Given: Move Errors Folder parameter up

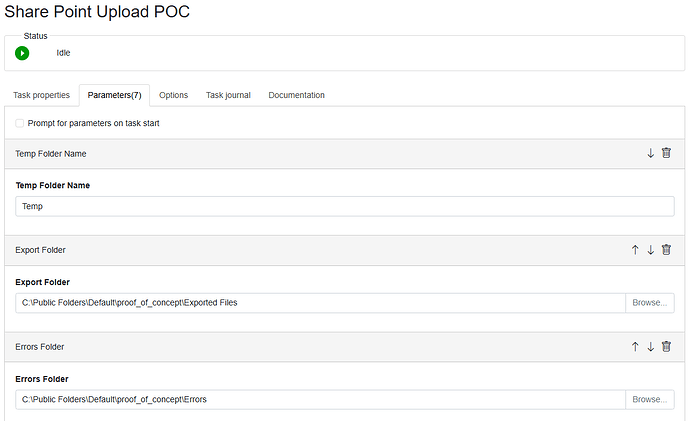Looking at the screenshot, I should 635,347.
